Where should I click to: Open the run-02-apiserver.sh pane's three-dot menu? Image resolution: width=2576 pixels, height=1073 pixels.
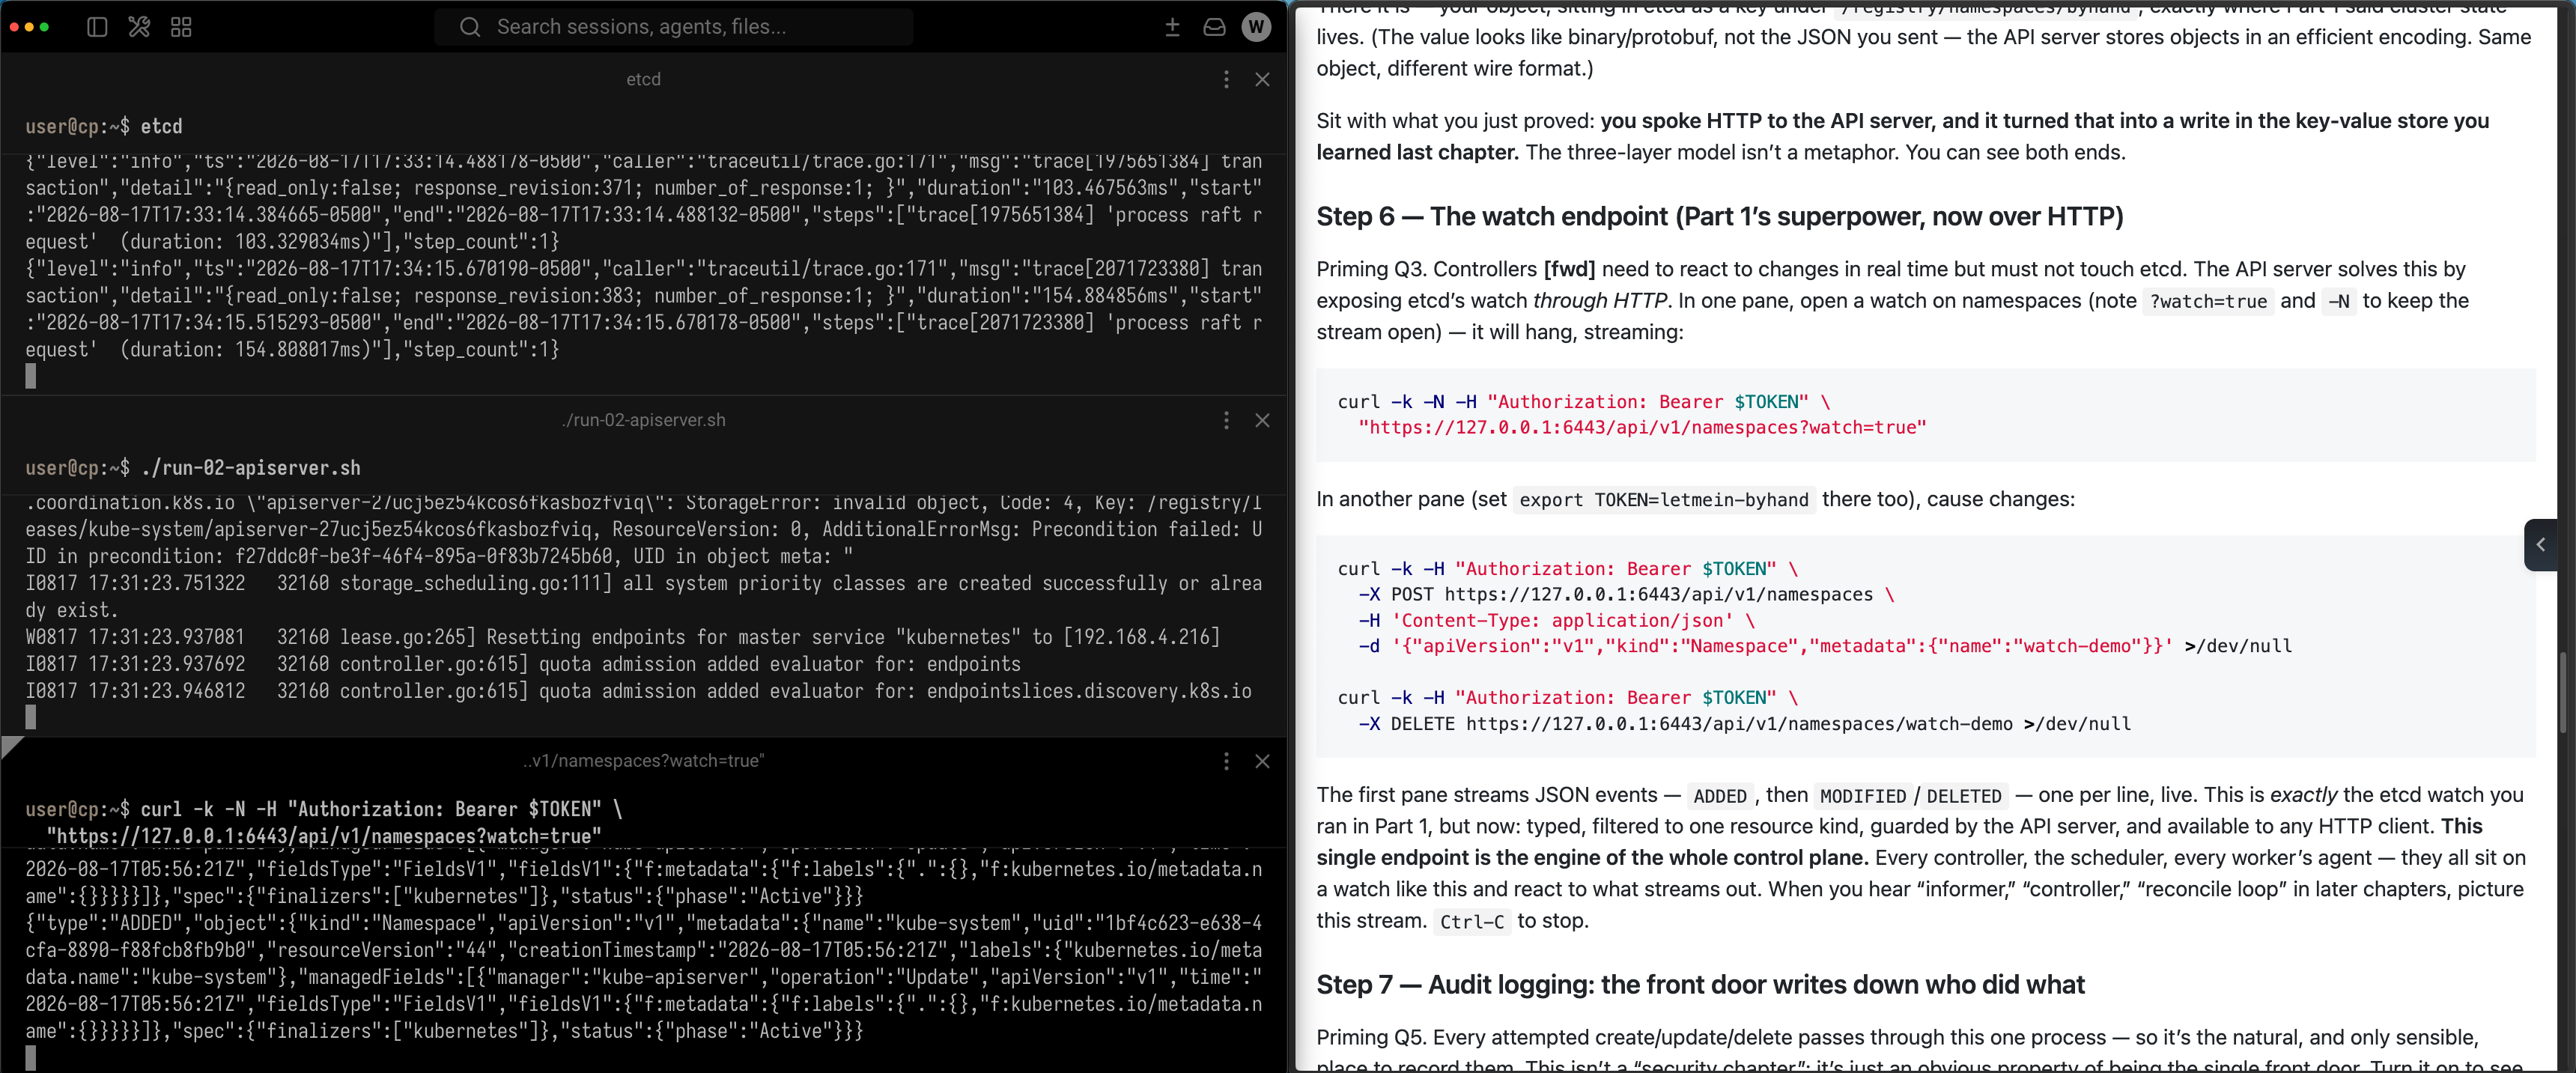(1226, 420)
